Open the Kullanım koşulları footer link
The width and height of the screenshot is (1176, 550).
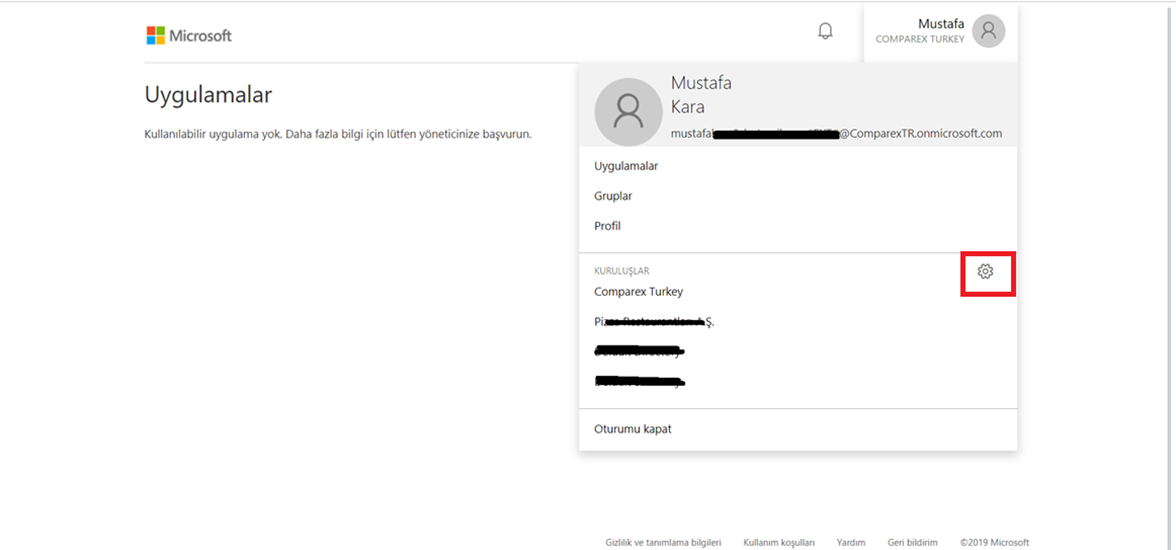[778, 542]
